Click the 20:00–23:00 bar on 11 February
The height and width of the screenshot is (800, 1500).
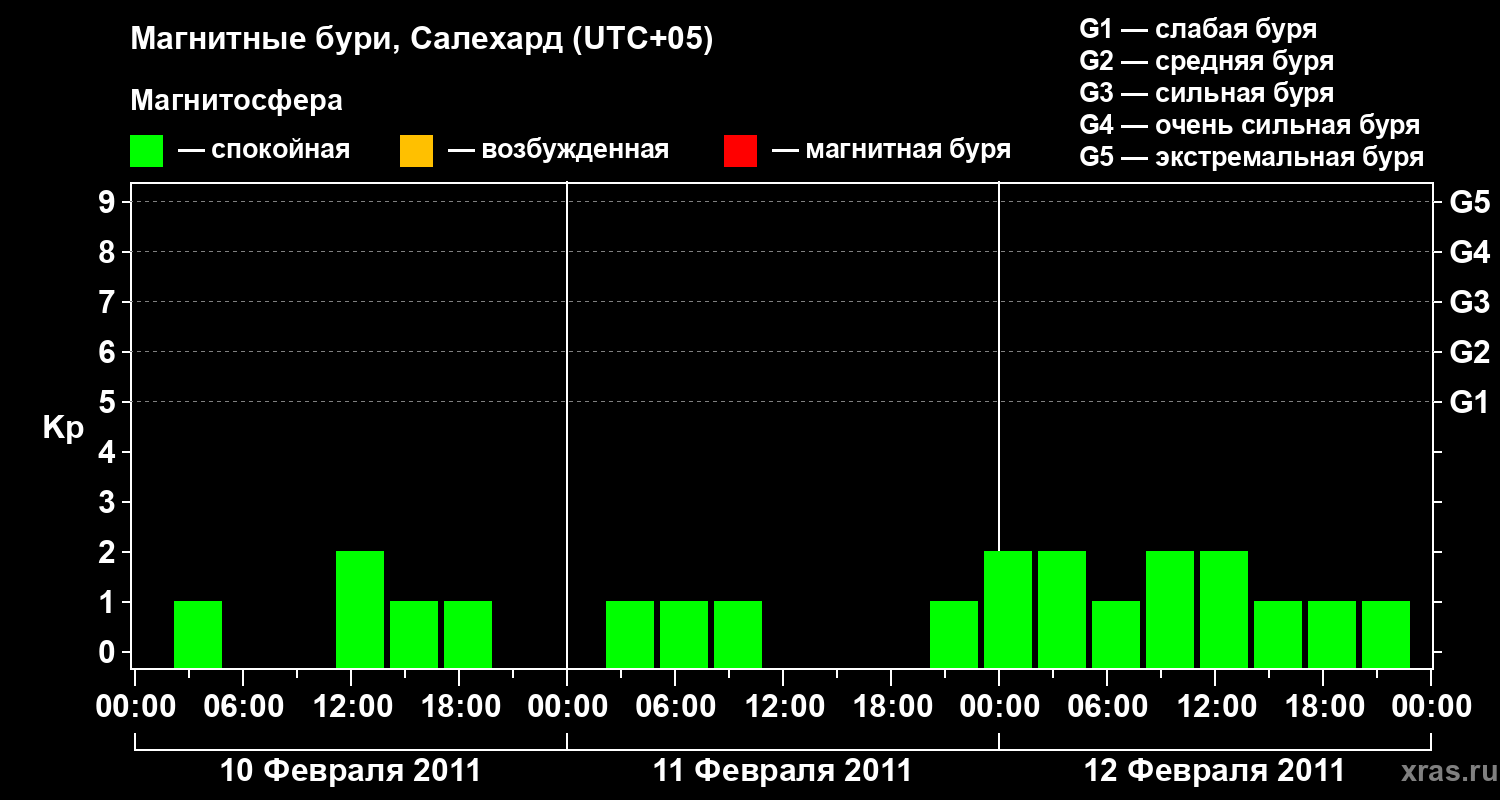954,634
